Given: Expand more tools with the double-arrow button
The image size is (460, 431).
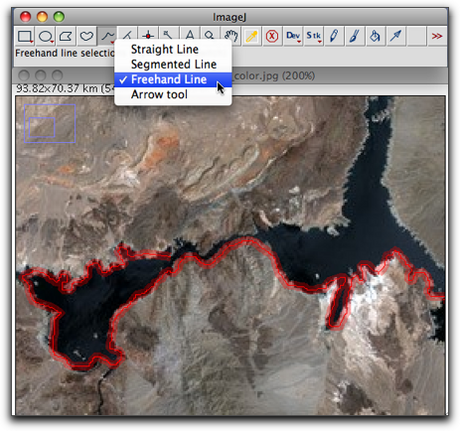Looking at the screenshot, I should [x=437, y=36].
